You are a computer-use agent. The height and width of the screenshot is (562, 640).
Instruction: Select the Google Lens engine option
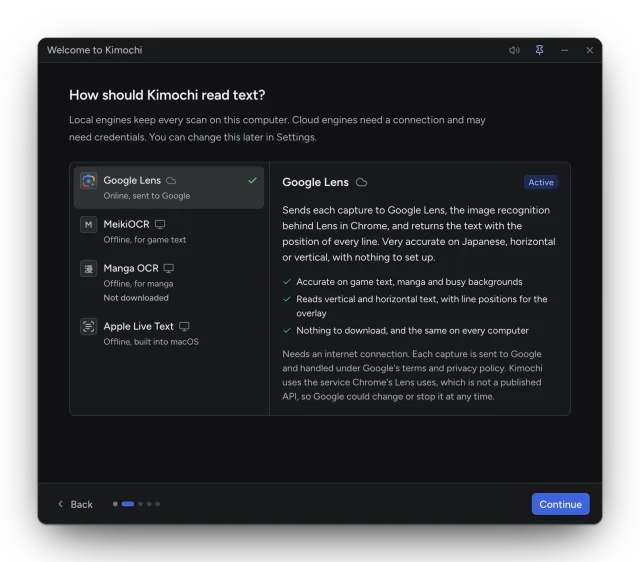[169, 188]
